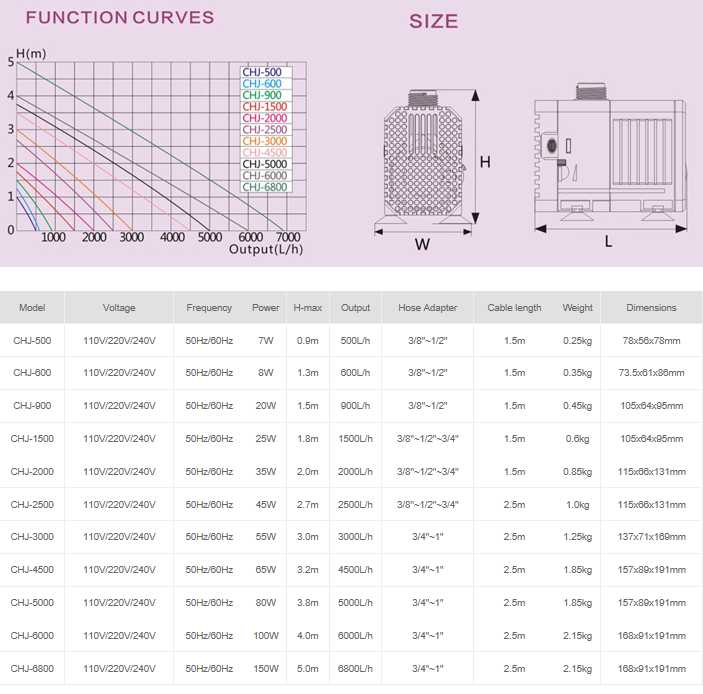Click the H(m) axis label on chart
Viewport: 703px width, 694px height.
(x=31, y=52)
